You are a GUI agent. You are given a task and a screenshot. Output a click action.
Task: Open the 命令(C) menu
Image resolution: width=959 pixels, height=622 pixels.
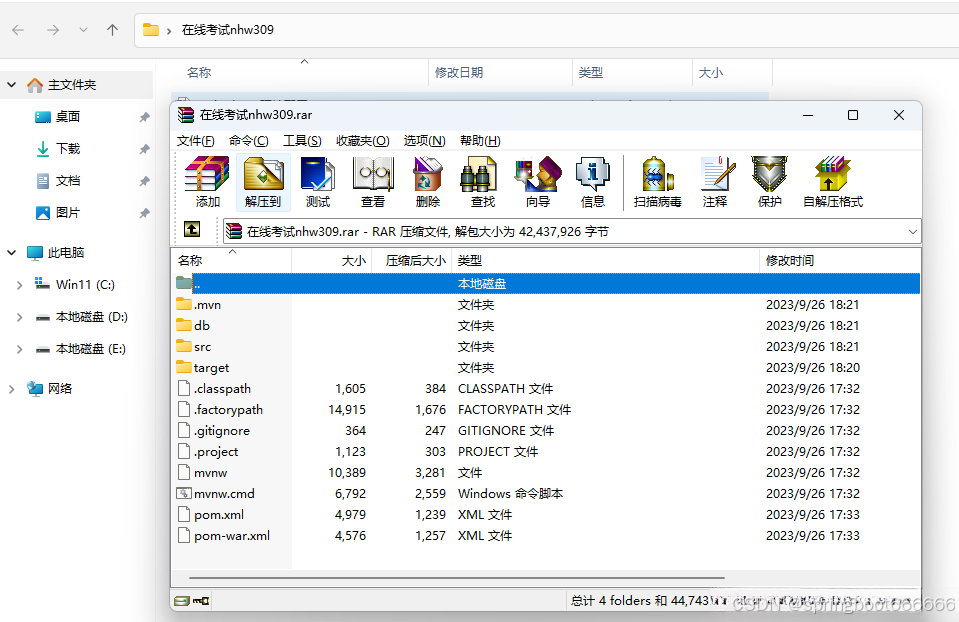click(248, 141)
